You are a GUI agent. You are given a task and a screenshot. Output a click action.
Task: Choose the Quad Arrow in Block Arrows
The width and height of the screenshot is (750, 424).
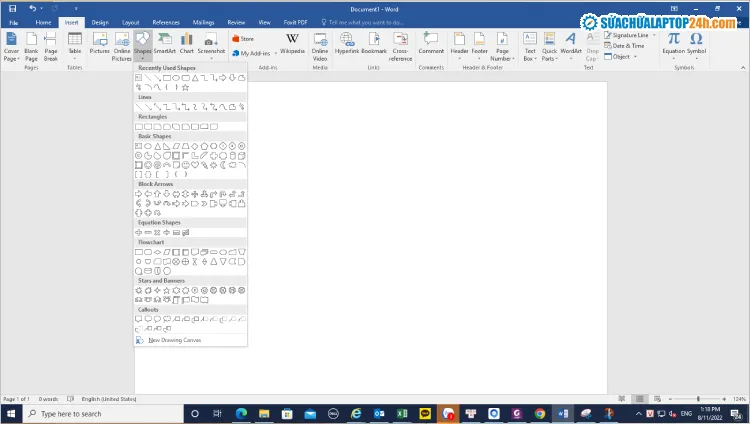[195, 194]
